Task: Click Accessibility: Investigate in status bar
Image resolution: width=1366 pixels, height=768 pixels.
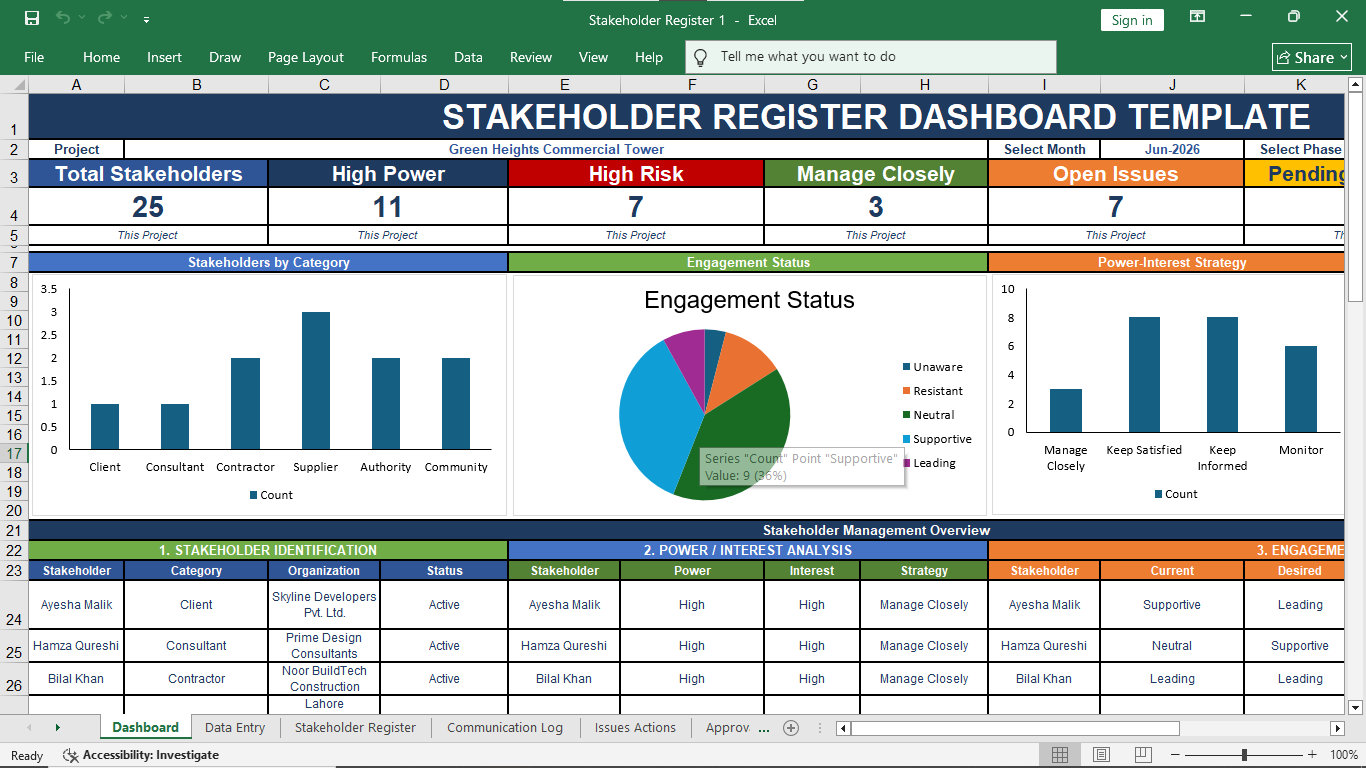Action: (x=140, y=755)
